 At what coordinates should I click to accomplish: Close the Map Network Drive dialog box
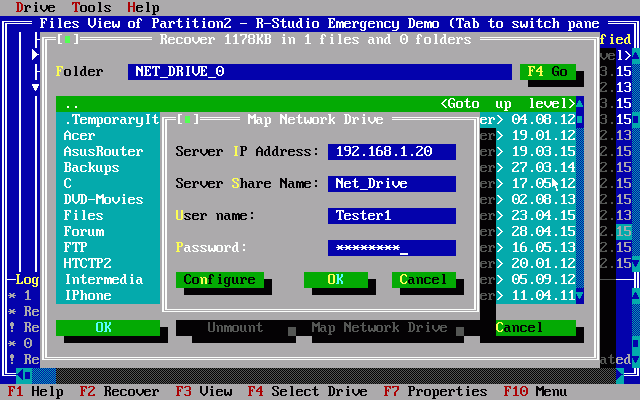tap(188, 119)
